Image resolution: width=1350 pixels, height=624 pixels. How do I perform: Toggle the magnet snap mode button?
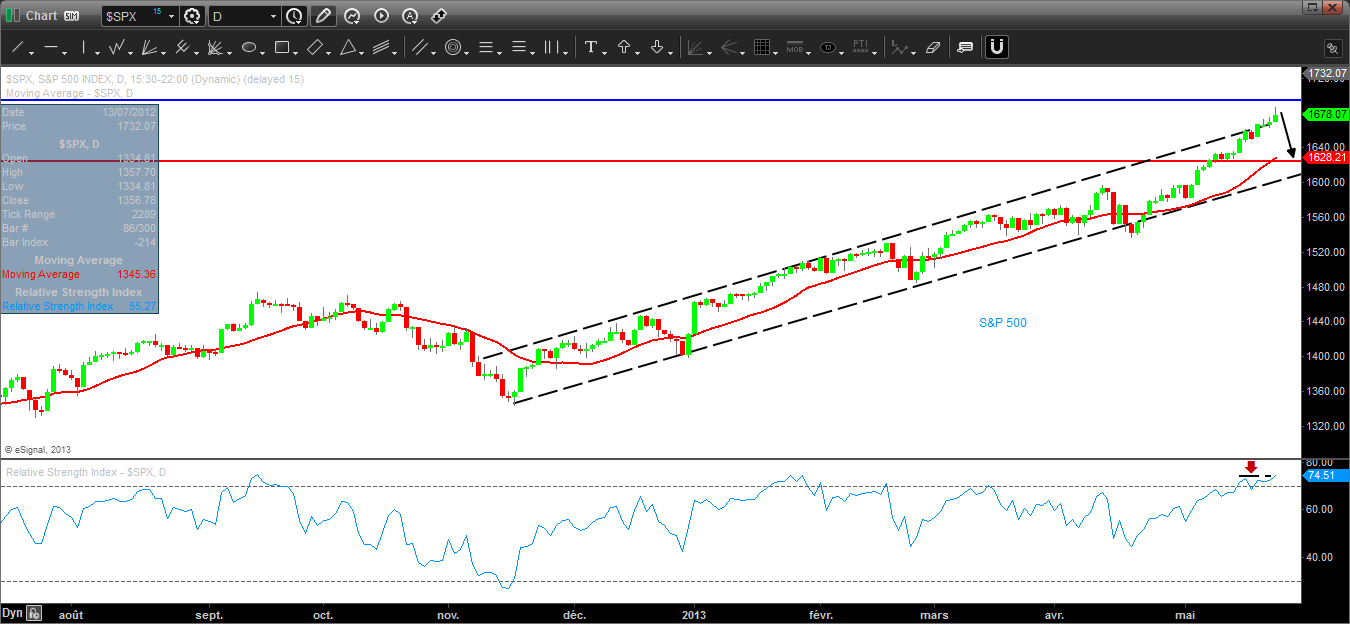click(997, 47)
